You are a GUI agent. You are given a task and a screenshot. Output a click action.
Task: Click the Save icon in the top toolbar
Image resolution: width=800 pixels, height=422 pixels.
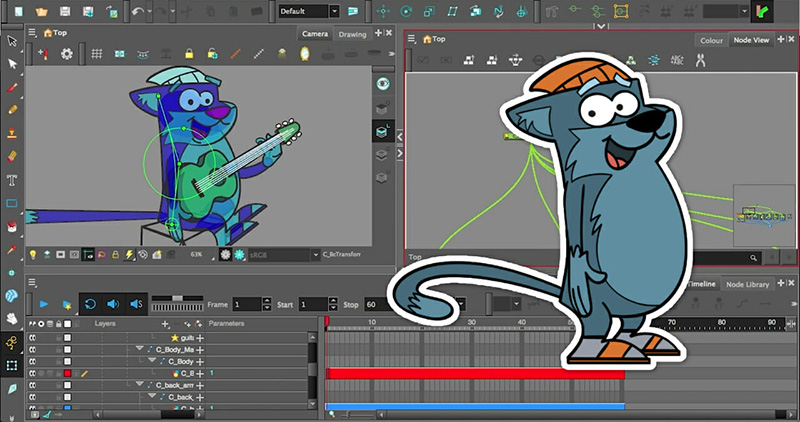[65, 11]
